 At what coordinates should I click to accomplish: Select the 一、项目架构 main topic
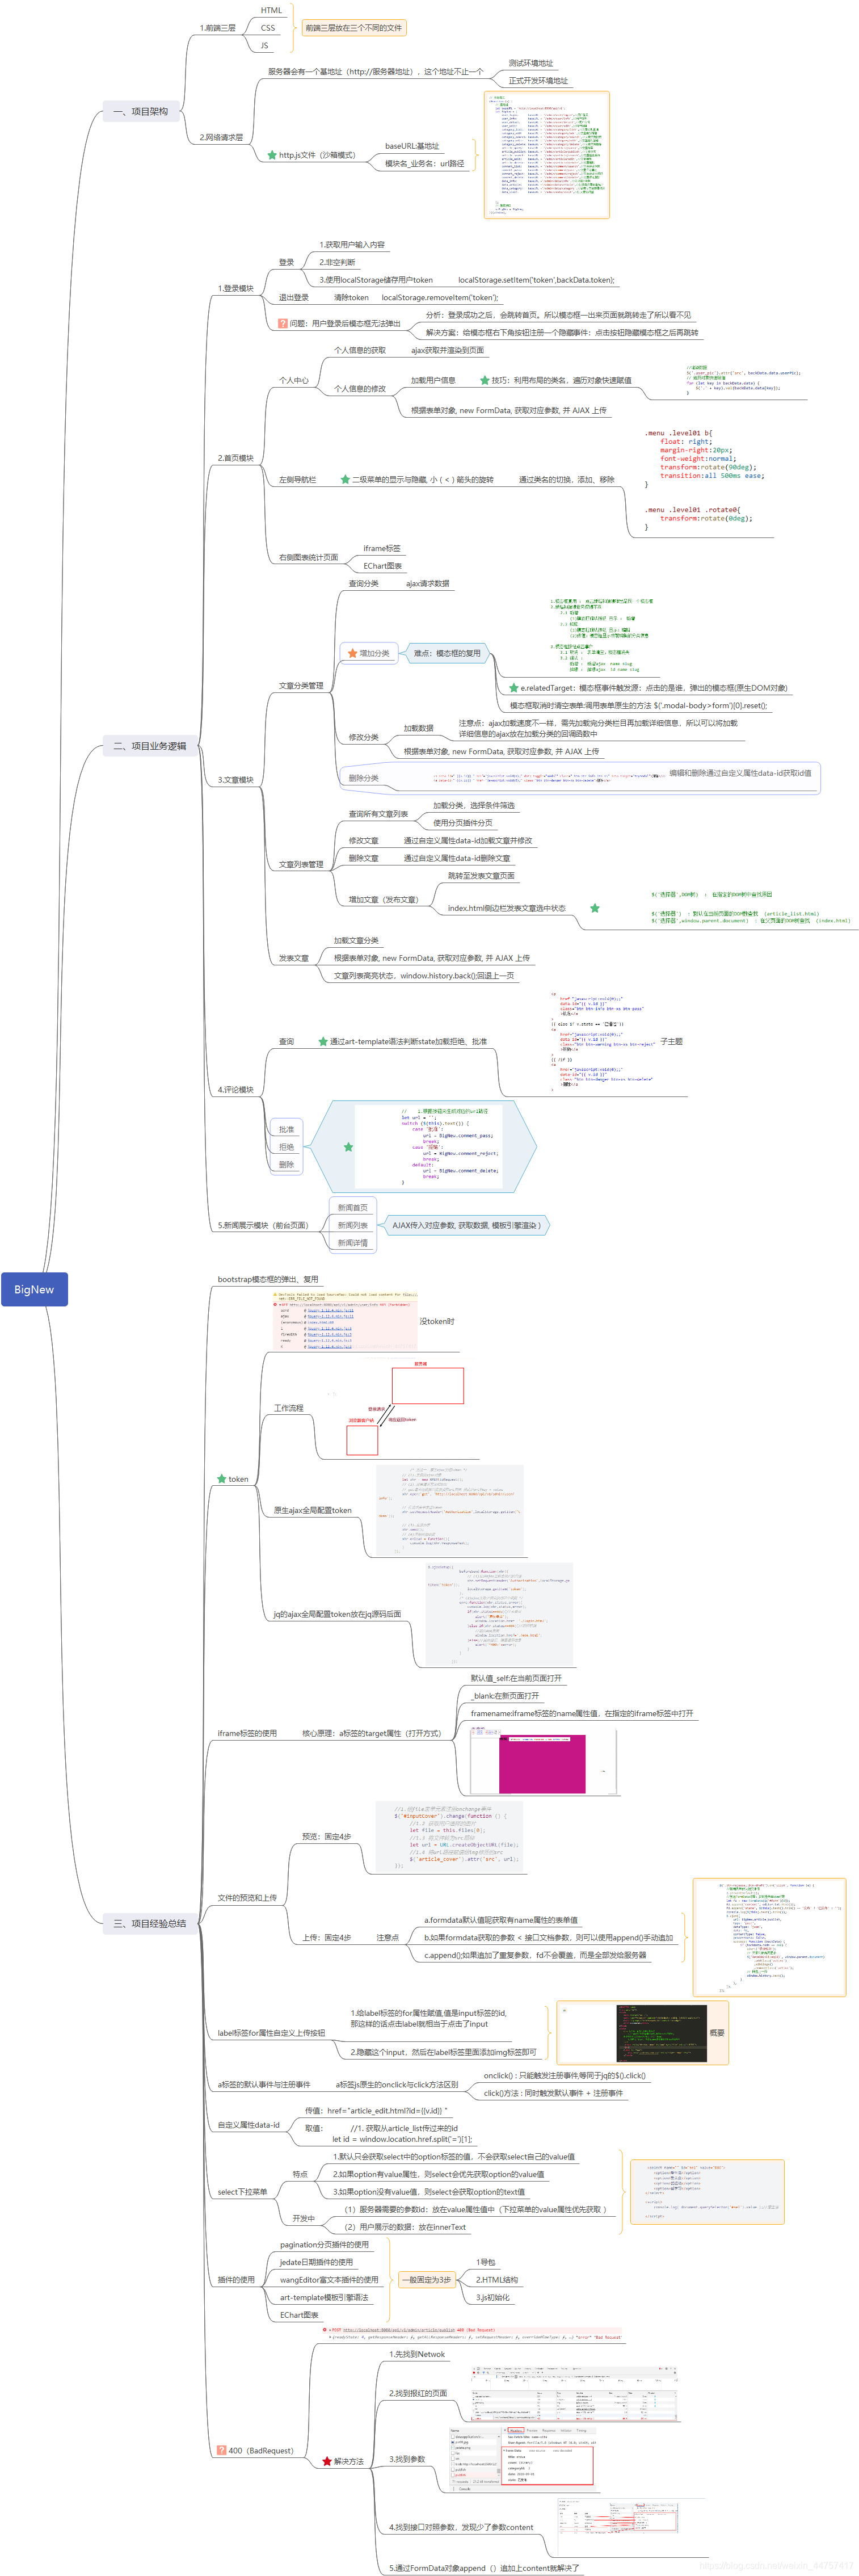click(141, 111)
